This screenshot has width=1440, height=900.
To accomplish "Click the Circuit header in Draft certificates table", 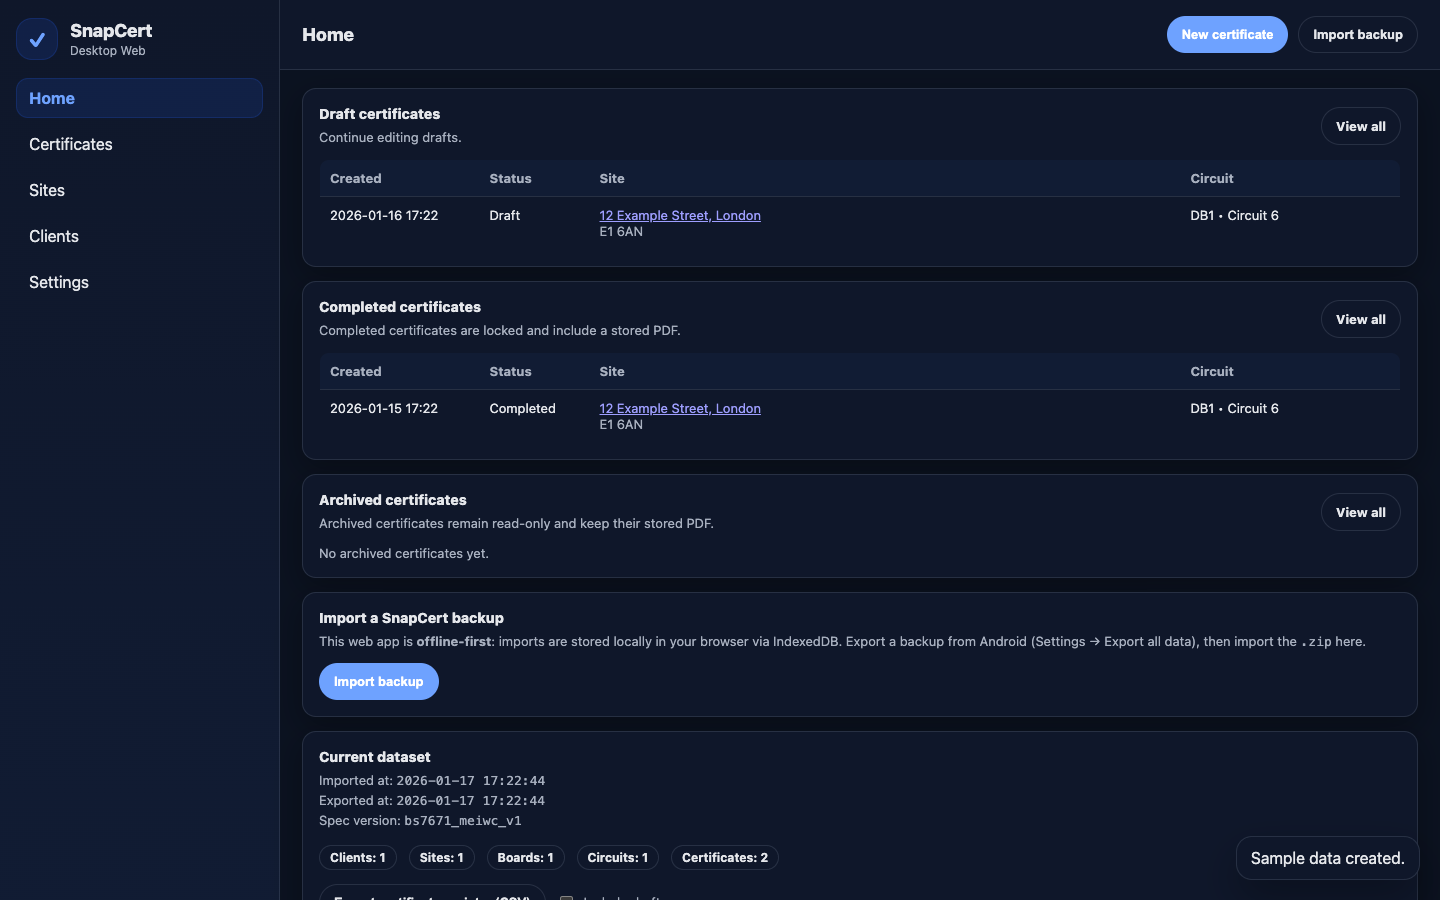I will (x=1212, y=178).
